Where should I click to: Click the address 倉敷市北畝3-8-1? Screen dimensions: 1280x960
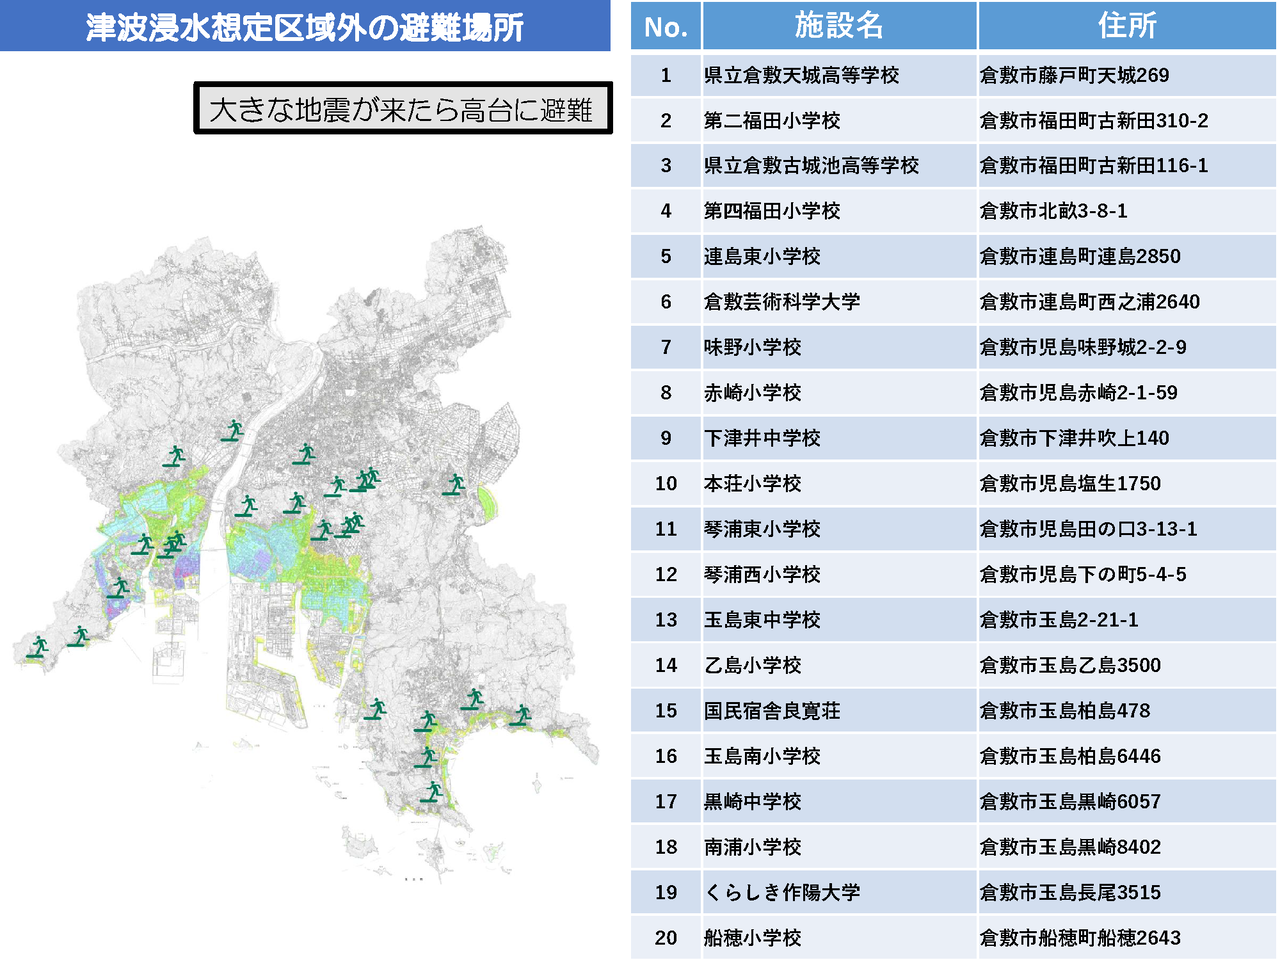coord(1054,211)
